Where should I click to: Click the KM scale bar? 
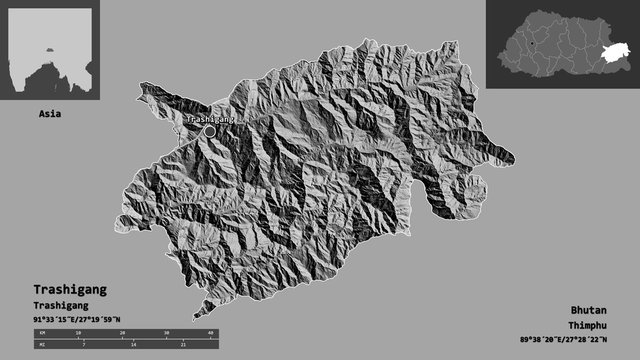click(126, 334)
